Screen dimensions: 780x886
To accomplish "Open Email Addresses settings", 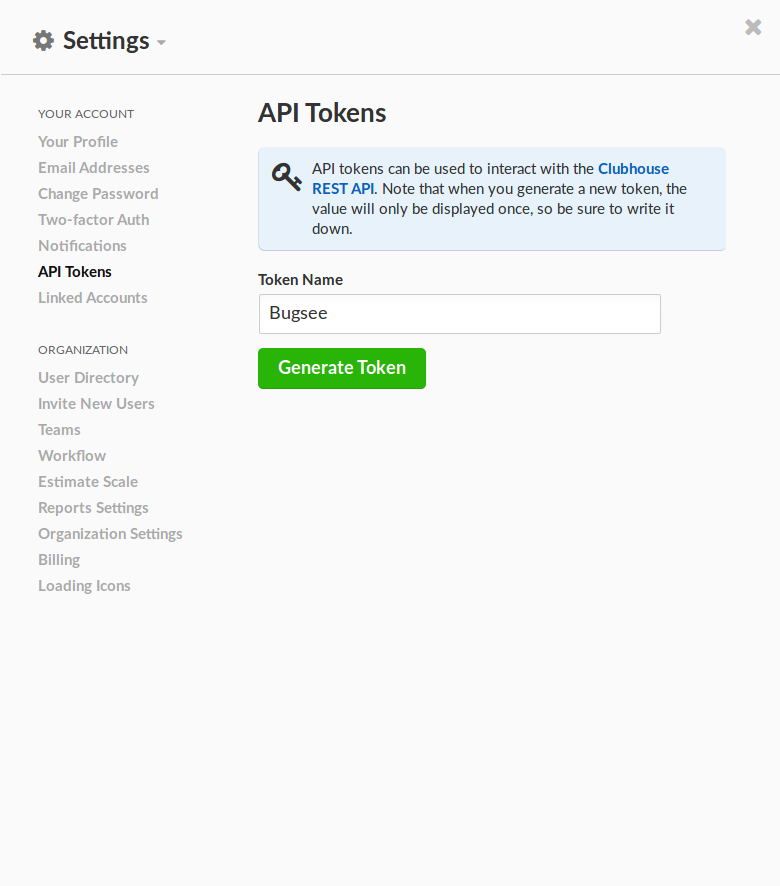I will pos(93,167).
